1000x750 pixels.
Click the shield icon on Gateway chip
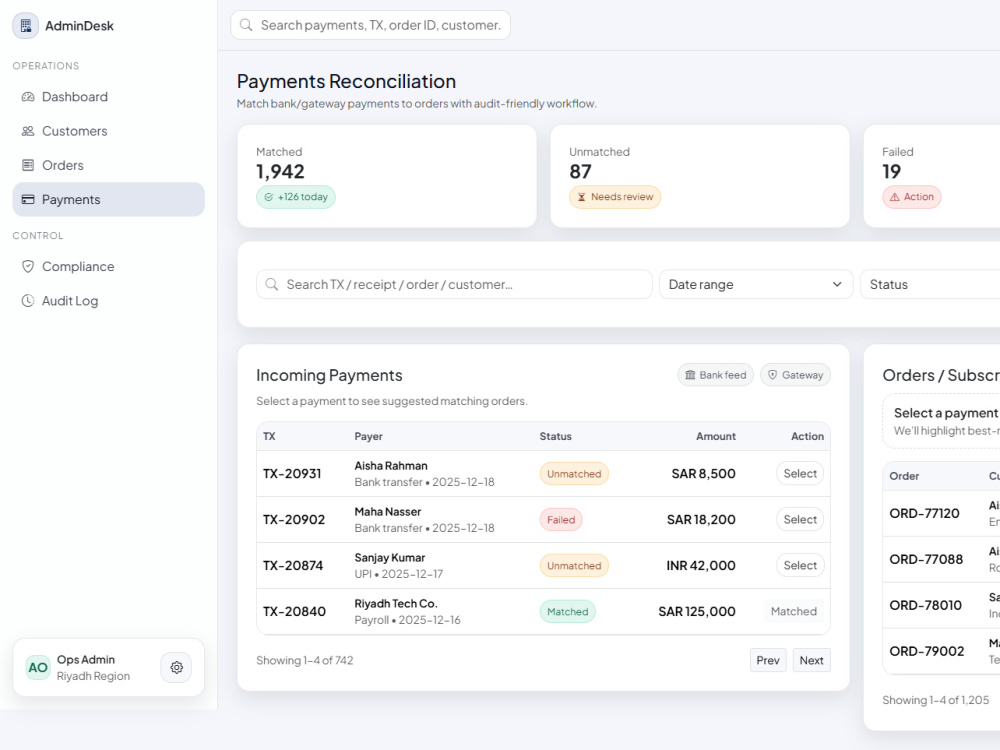click(772, 375)
